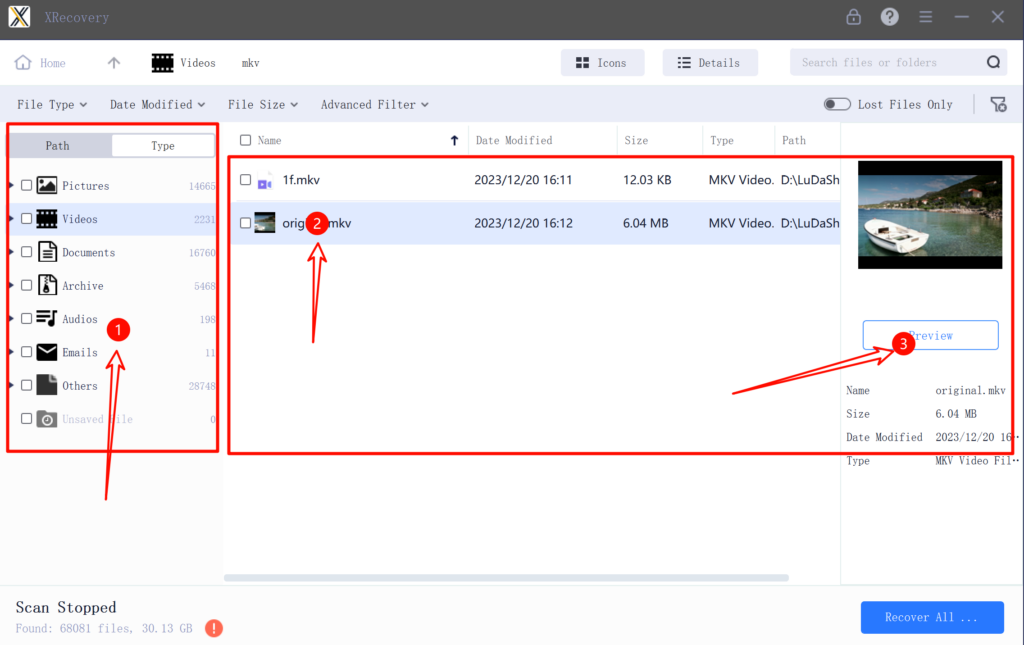Check the Others category checkbox
This screenshot has width=1024, height=645.
pyautogui.click(x=26, y=385)
